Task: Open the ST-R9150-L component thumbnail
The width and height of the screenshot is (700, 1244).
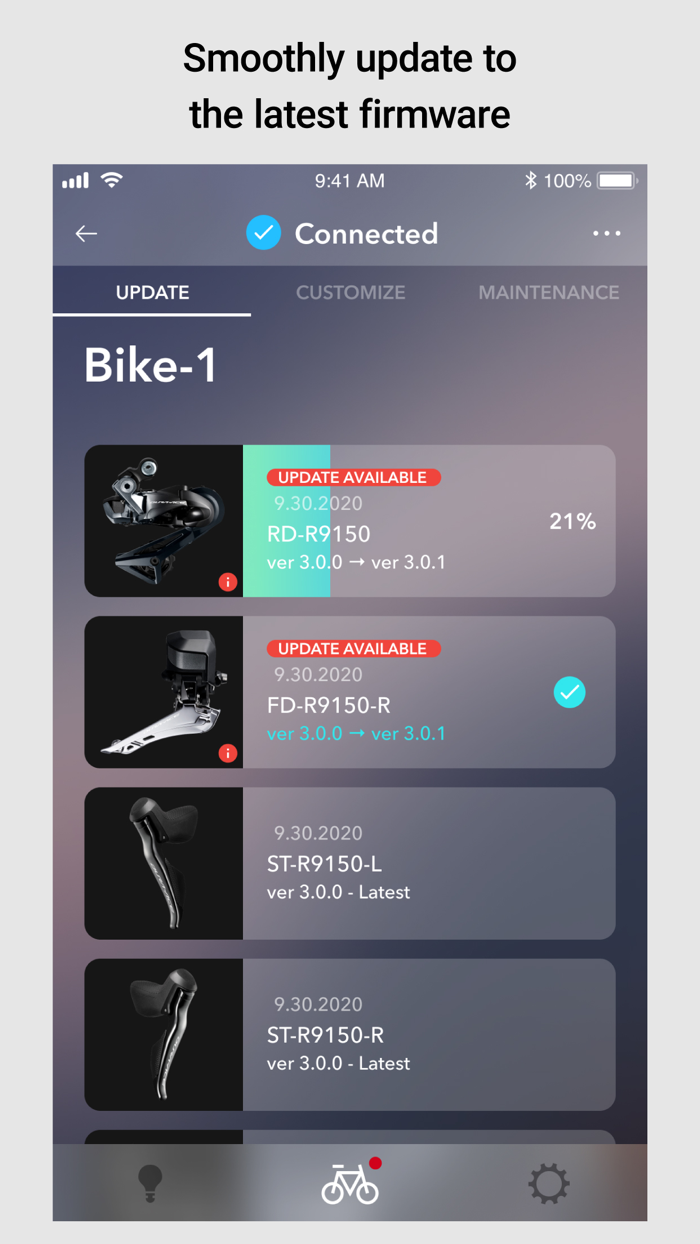Action: click(x=163, y=863)
